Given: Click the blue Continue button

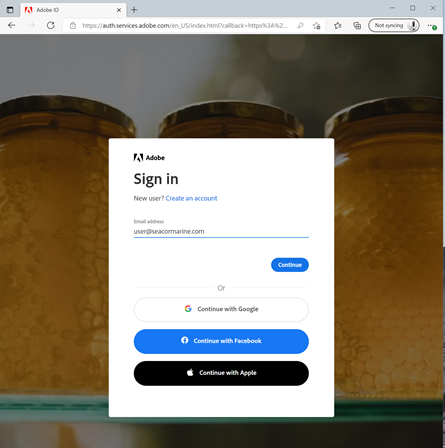Looking at the screenshot, I should click(x=290, y=265).
